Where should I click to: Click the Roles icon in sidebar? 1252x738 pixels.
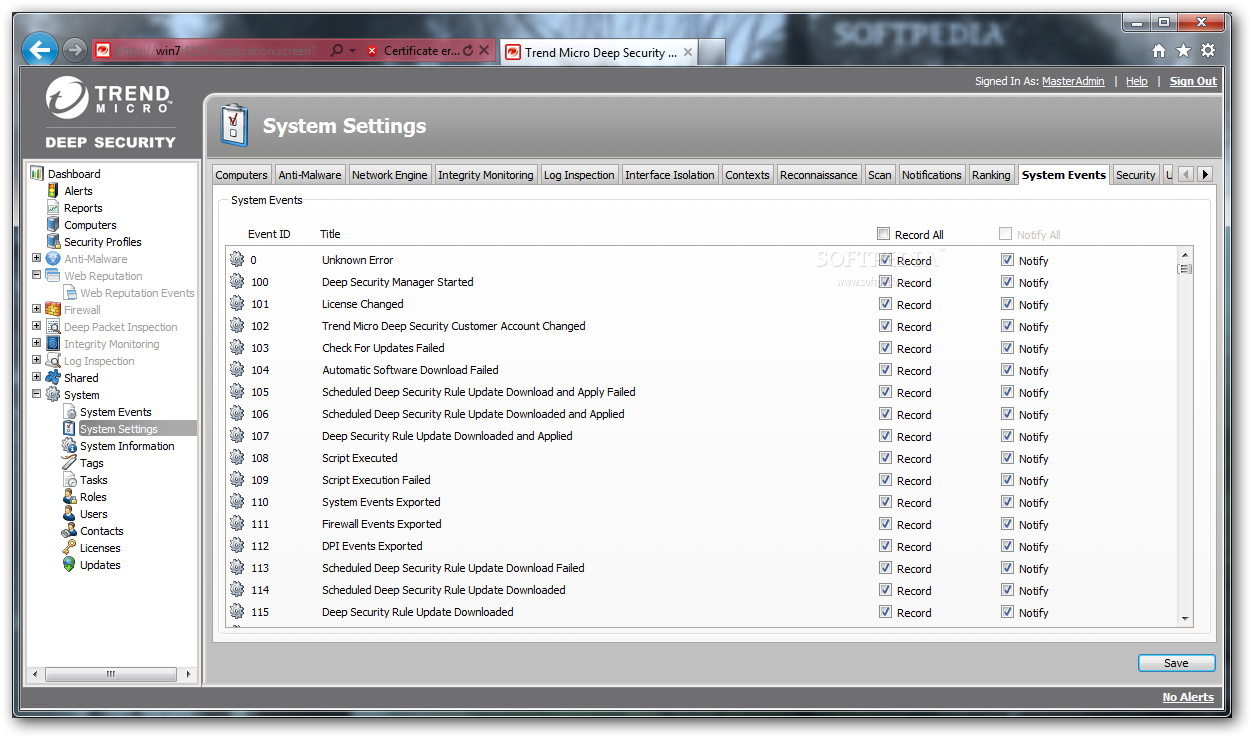tap(69, 497)
